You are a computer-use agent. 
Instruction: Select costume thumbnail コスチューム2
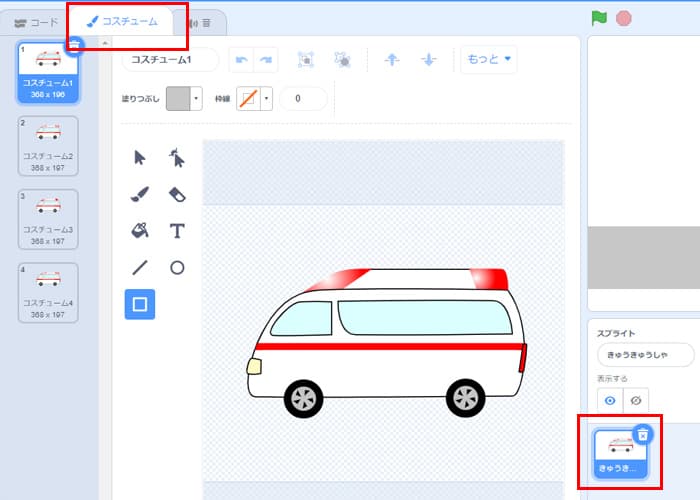(48, 146)
